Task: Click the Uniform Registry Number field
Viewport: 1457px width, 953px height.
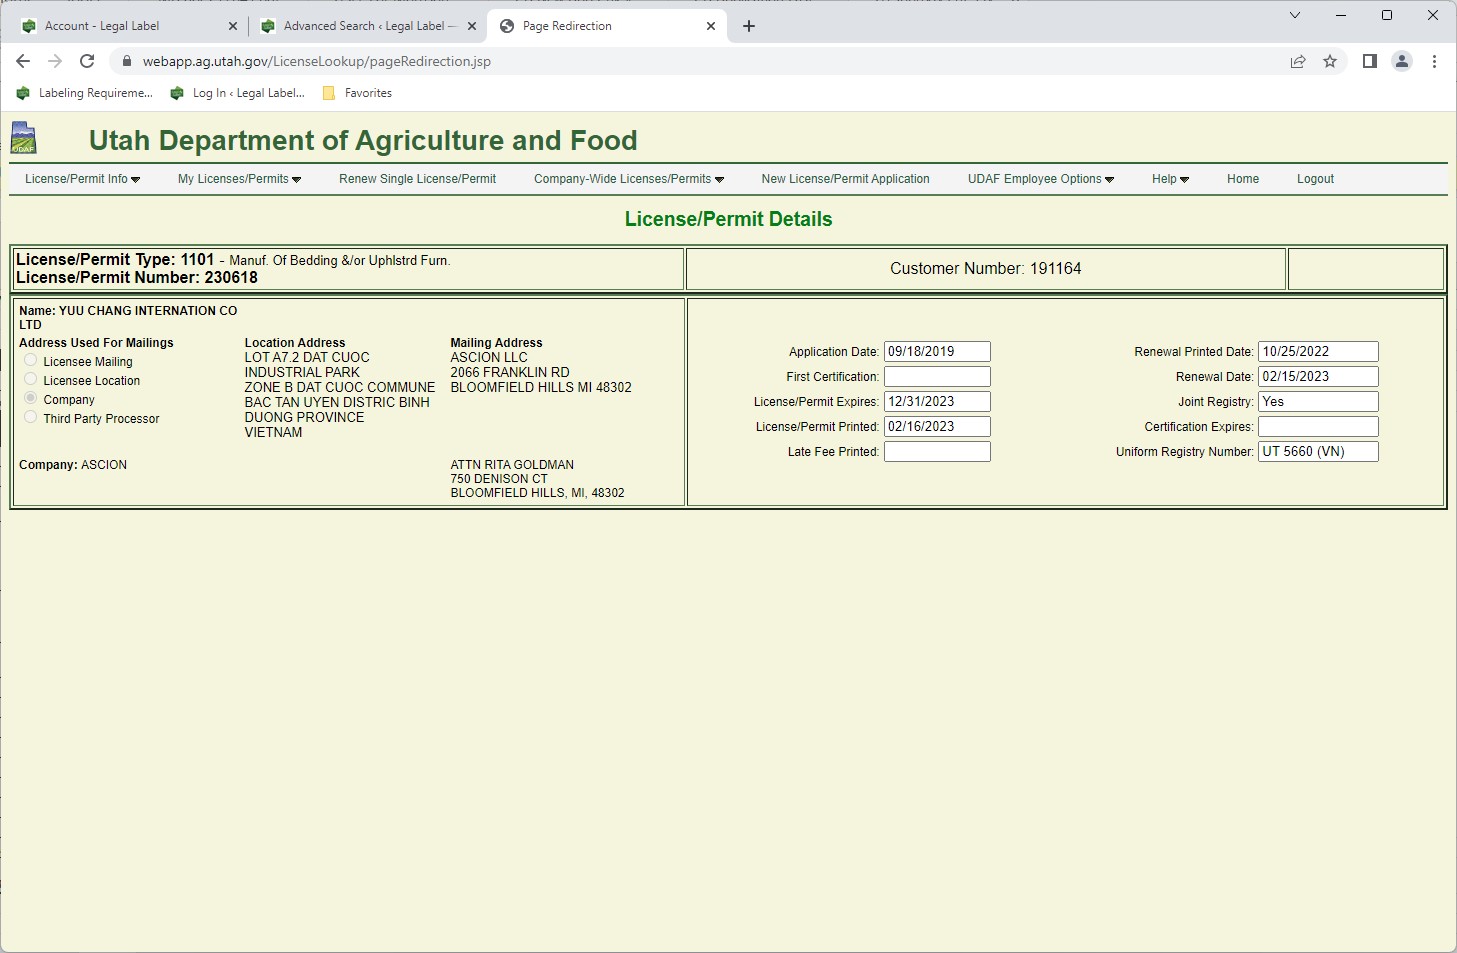Action: coord(1318,452)
